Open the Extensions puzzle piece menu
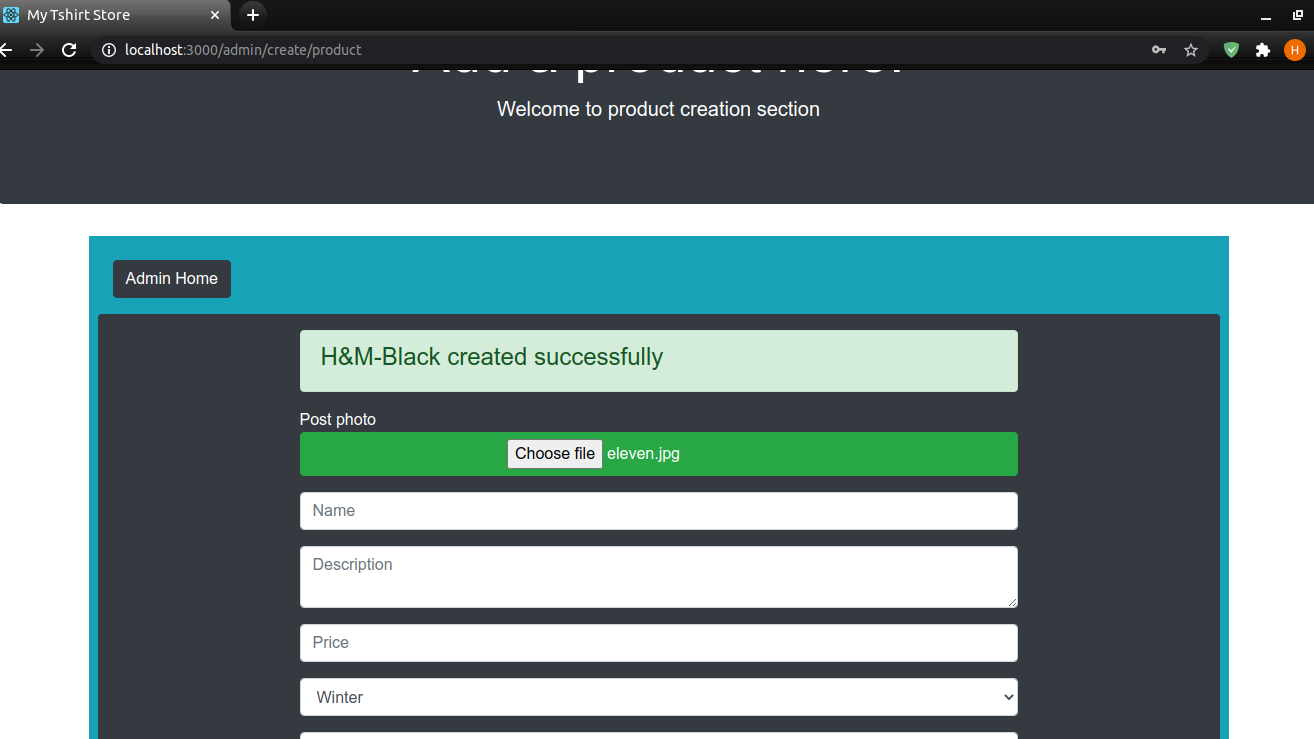Screen dimensions: 1314x739 click(1263, 50)
